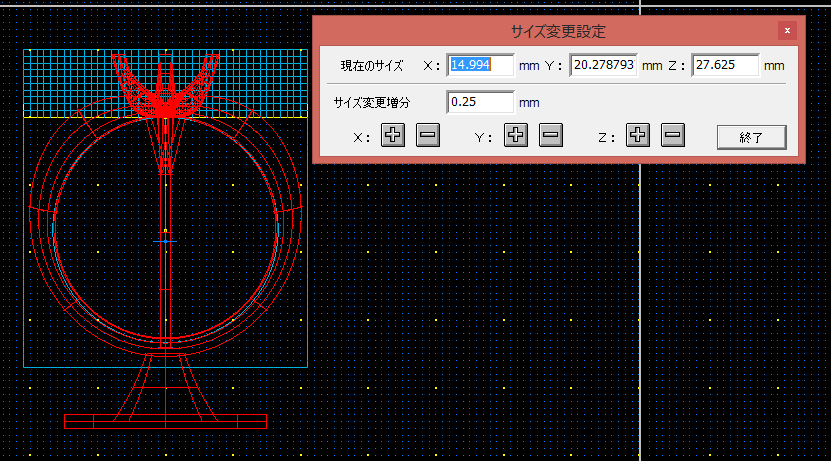Select the red prong setting atop the ring
The width and height of the screenshot is (831, 461).
click(x=165, y=85)
